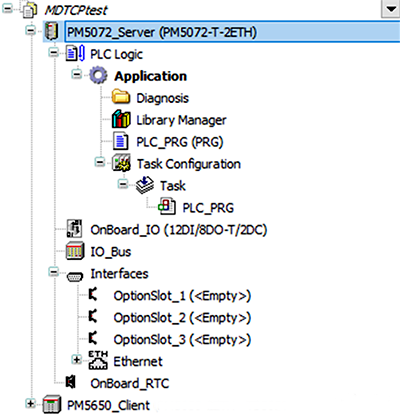The image size is (400, 418).
Task: Click the PM5650_Client device icon
Action: [52, 405]
